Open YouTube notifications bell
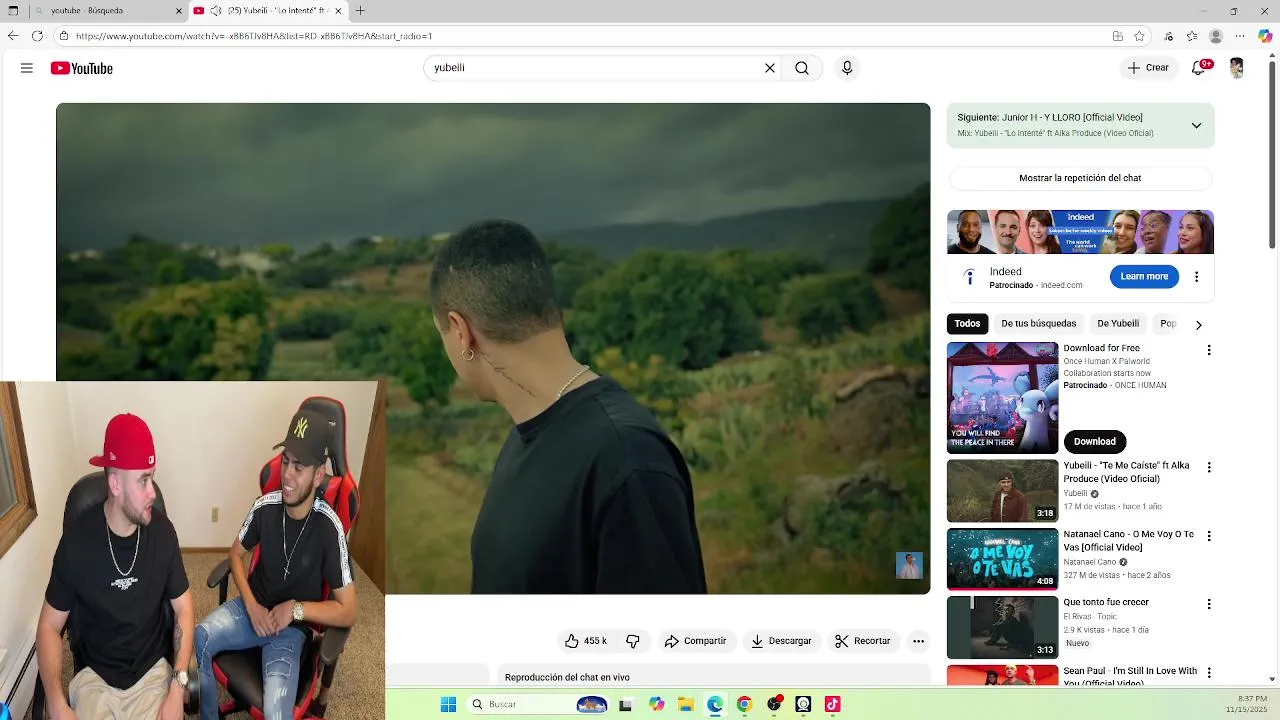This screenshot has height=720, width=1280. [1198, 68]
